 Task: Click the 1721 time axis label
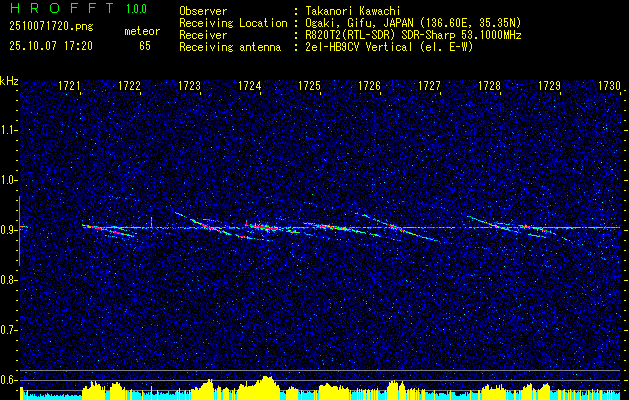pyautogui.click(x=69, y=86)
